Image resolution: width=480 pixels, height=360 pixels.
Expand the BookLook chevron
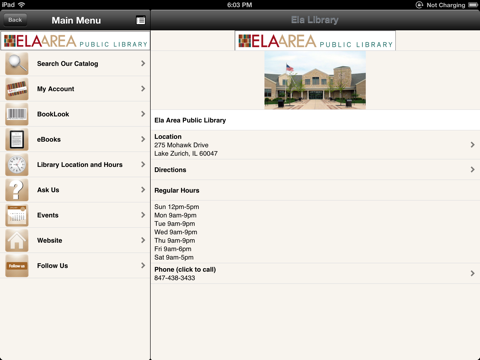point(143,114)
